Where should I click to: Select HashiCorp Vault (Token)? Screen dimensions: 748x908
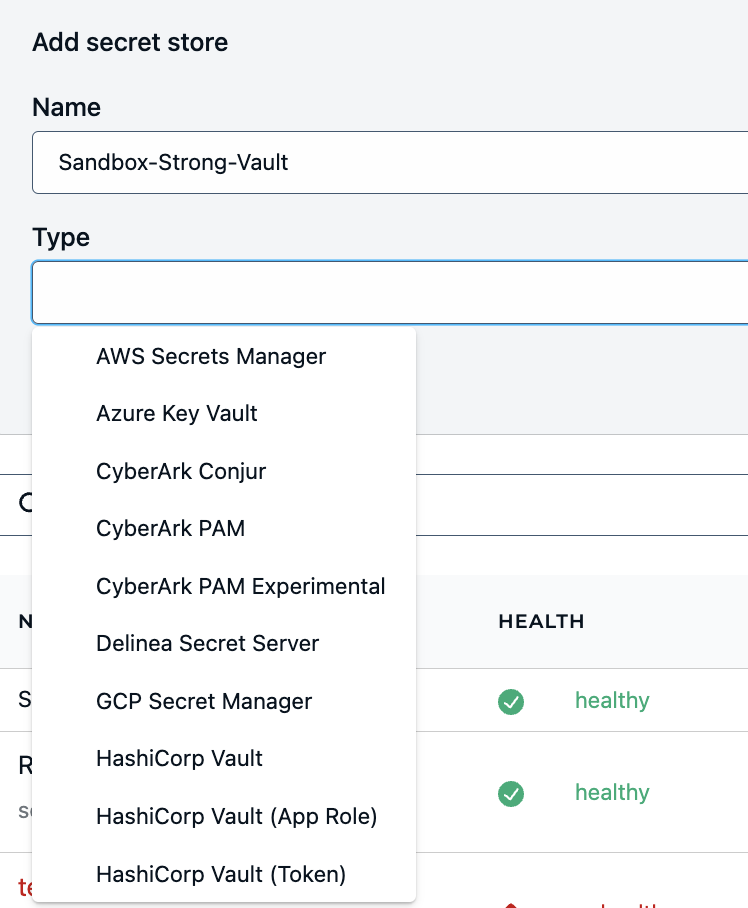click(220, 874)
